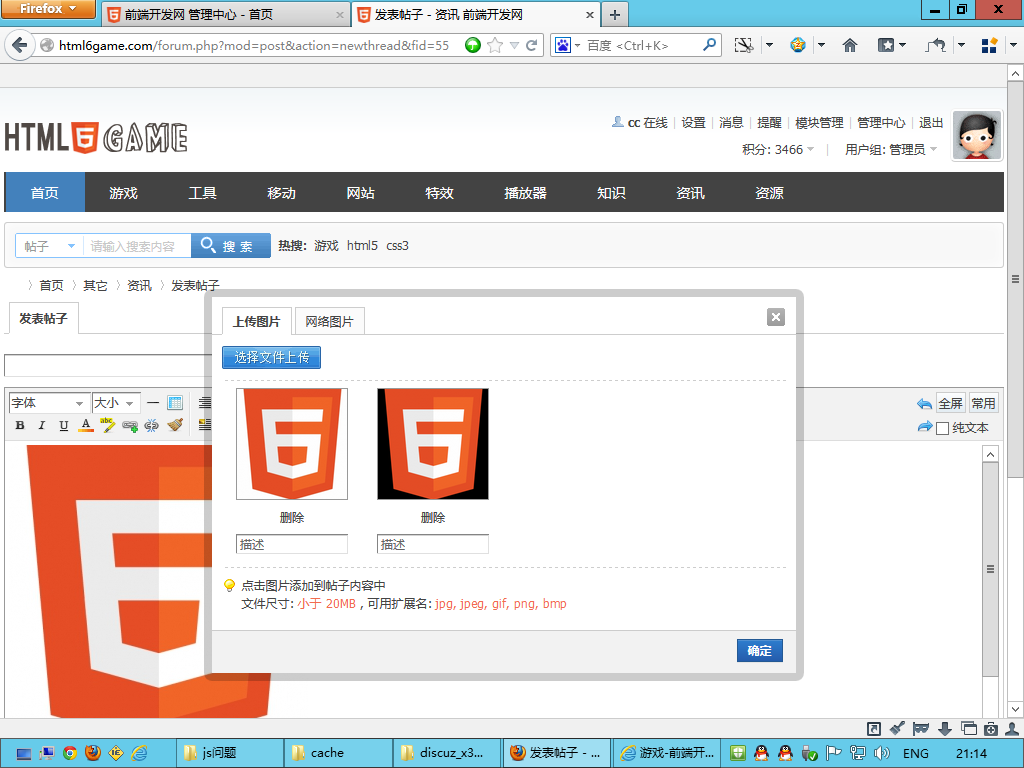
Task: Open Chrome from the taskbar
Action: pyautogui.click(x=70, y=753)
